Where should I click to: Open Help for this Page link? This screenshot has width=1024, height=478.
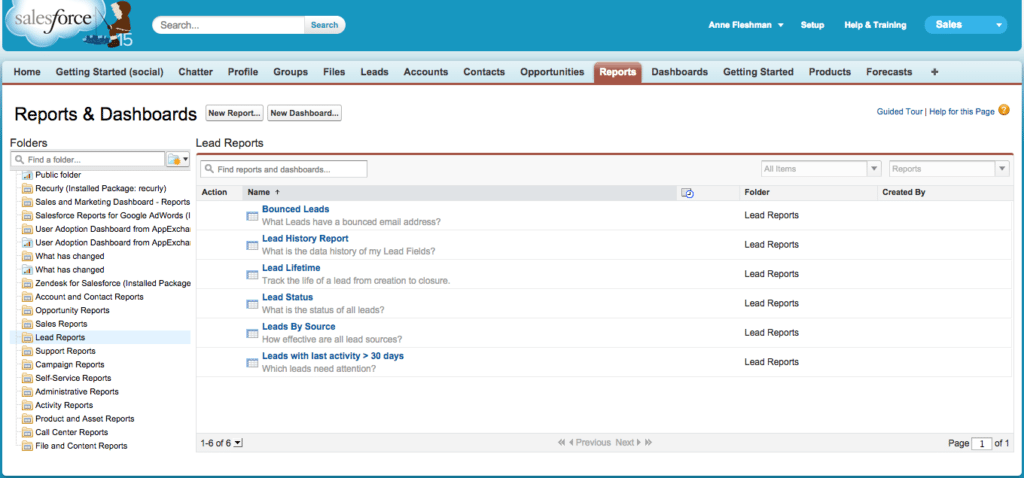[x=962, y=112]
